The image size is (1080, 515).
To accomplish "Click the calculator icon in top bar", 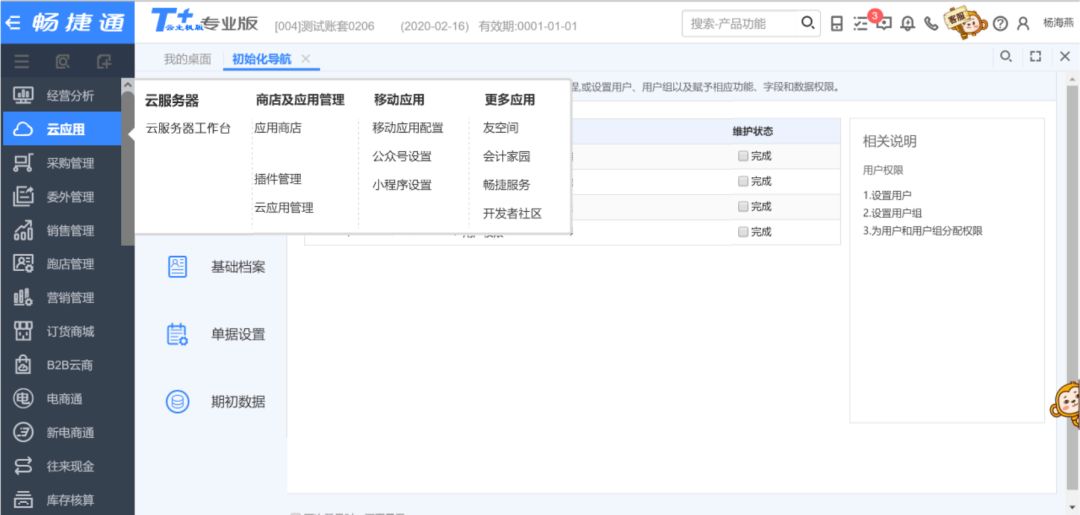I will [x=837, y=23].
